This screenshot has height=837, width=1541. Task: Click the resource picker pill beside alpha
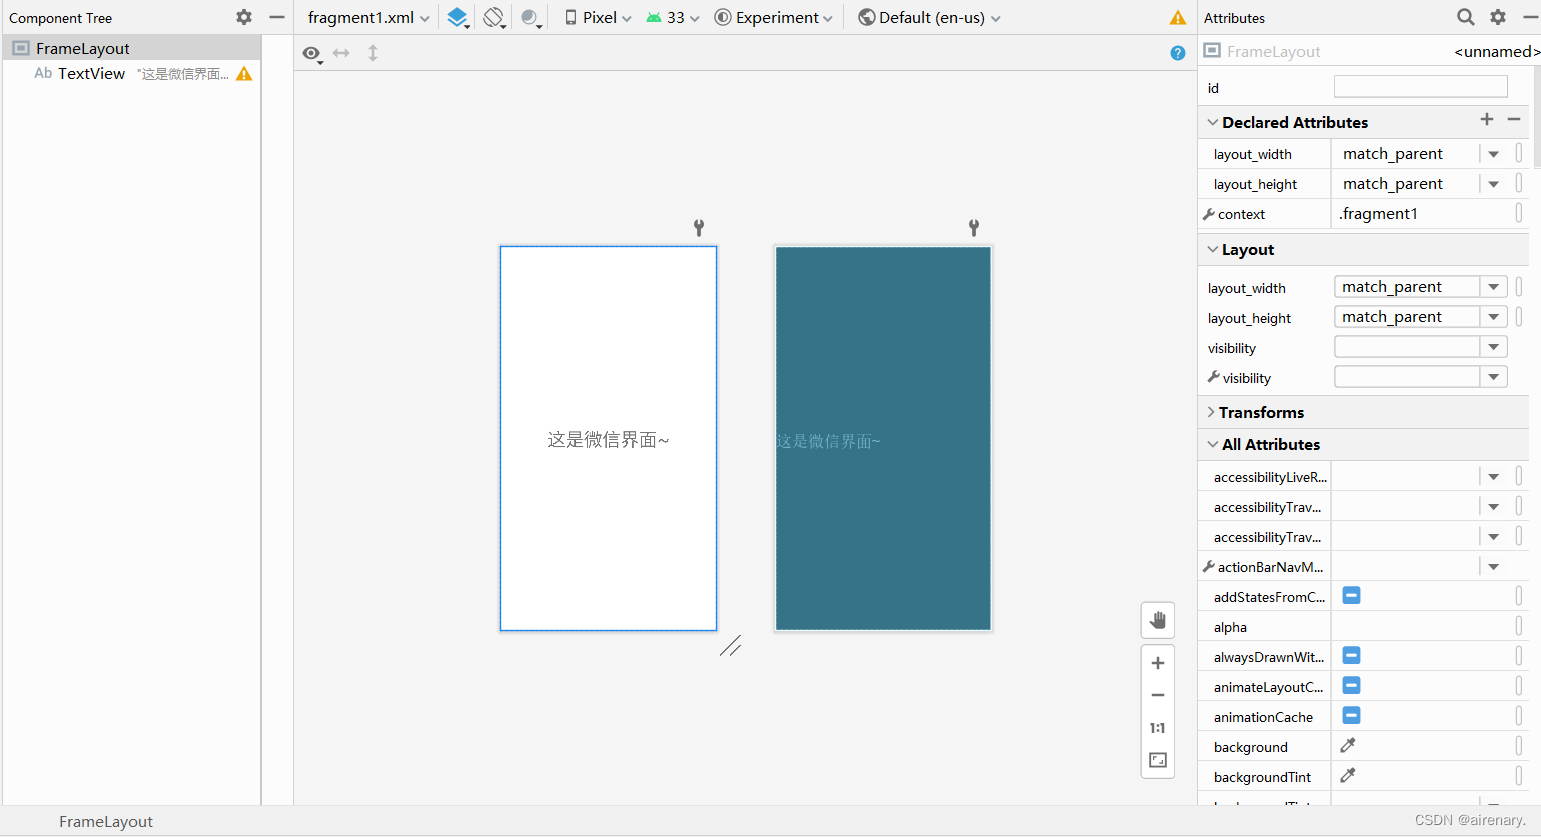pyautogui.click(x=1519, y=626)
